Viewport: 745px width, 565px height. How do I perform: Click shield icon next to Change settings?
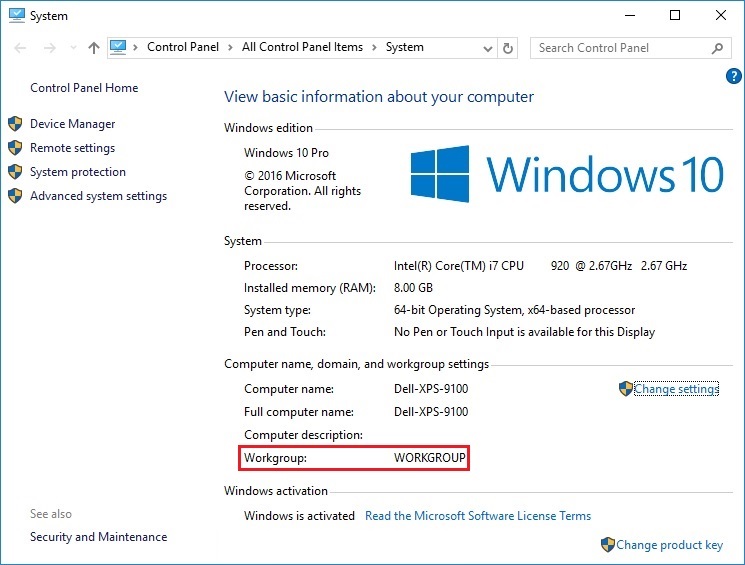[626, 389]
